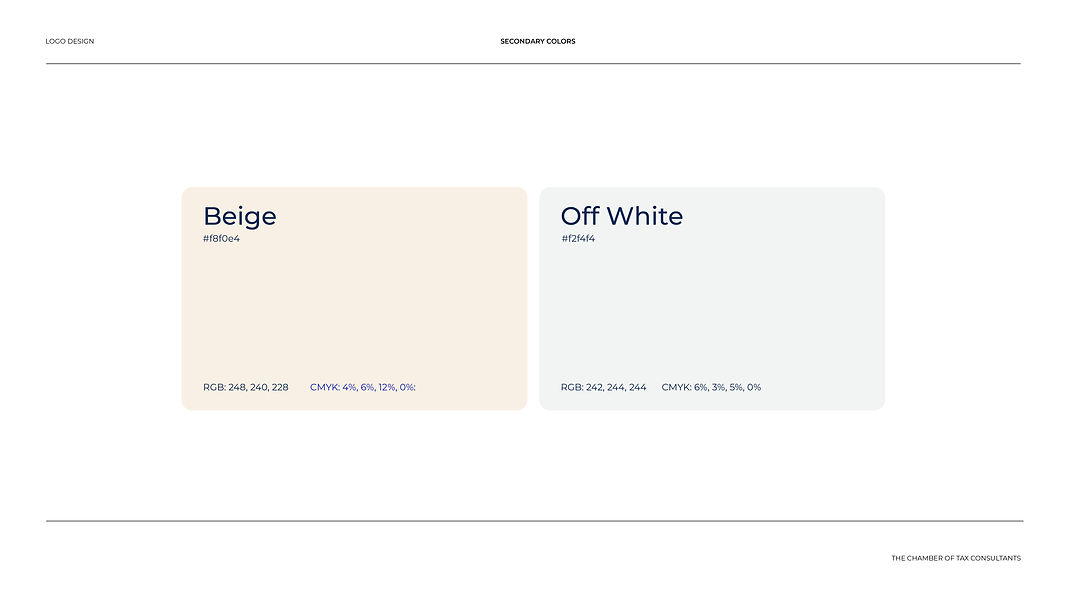This screenshot has width=1069, height=600.
Task: Select the #f8f0e4 hex code
Action: [222, 239]
